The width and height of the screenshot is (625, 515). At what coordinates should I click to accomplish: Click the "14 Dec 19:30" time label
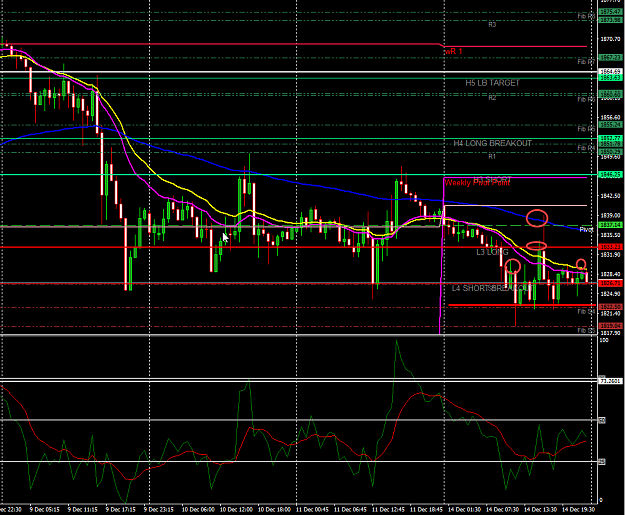click(578, 509)
